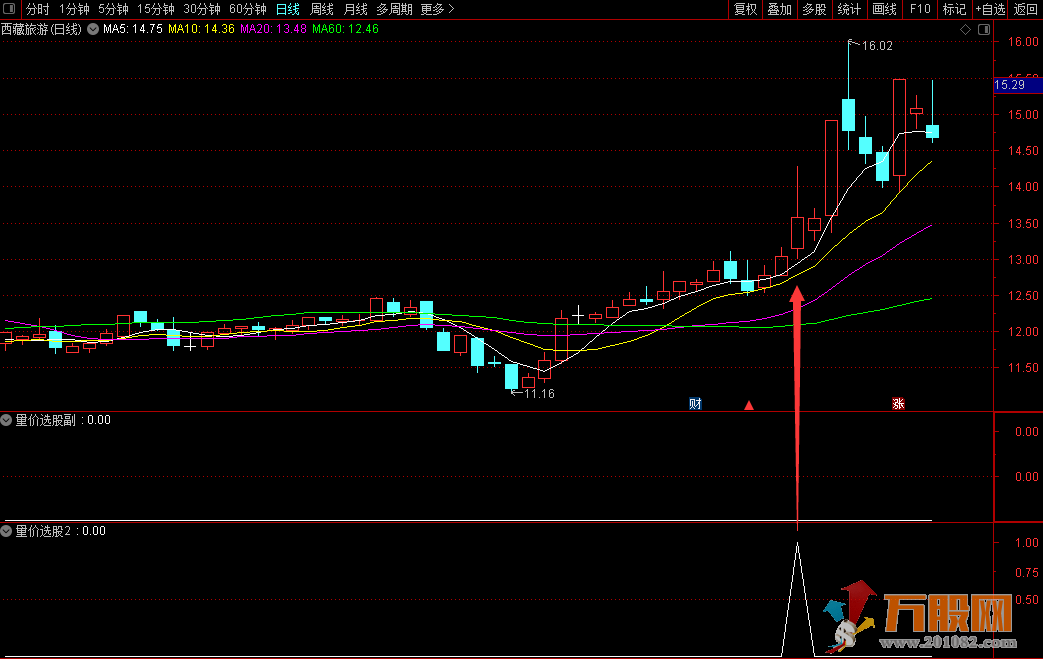Viewport: 1043px width, 659px height.
Task: Open the 量价选股2 indicator dropdown
Action: click(x=6, y=531)
